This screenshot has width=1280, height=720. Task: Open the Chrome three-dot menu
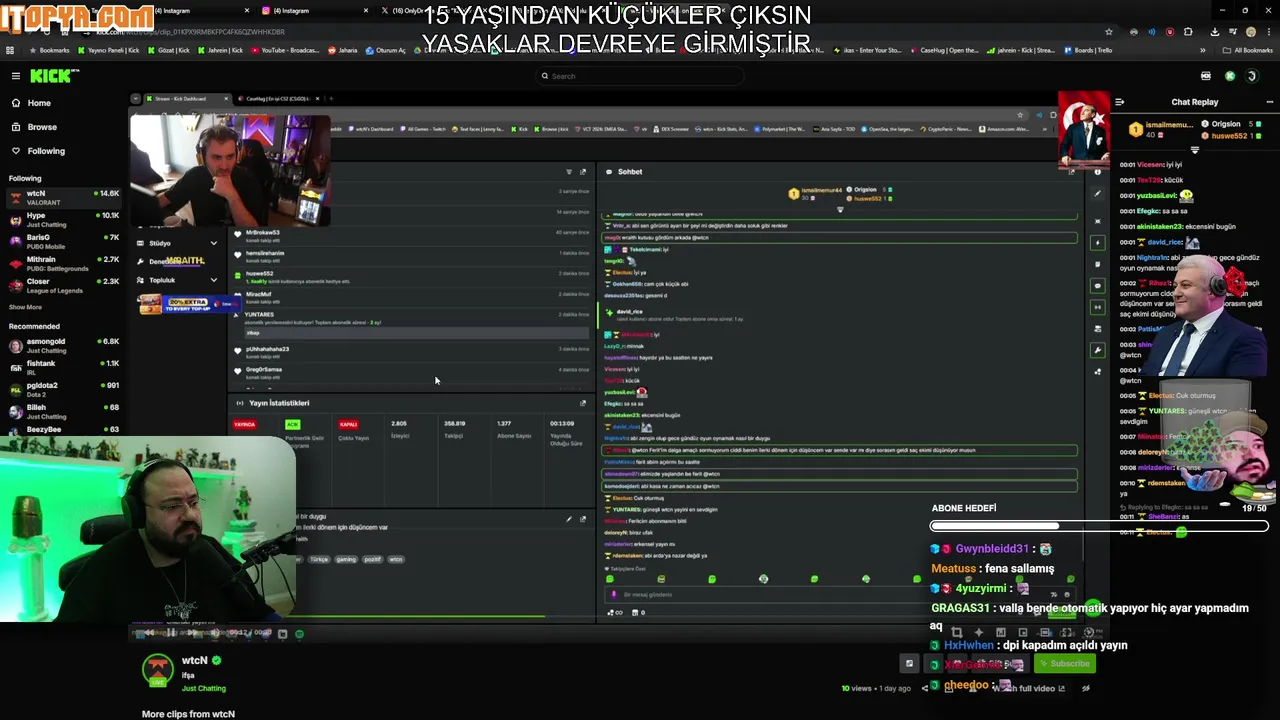[1268, 32]
